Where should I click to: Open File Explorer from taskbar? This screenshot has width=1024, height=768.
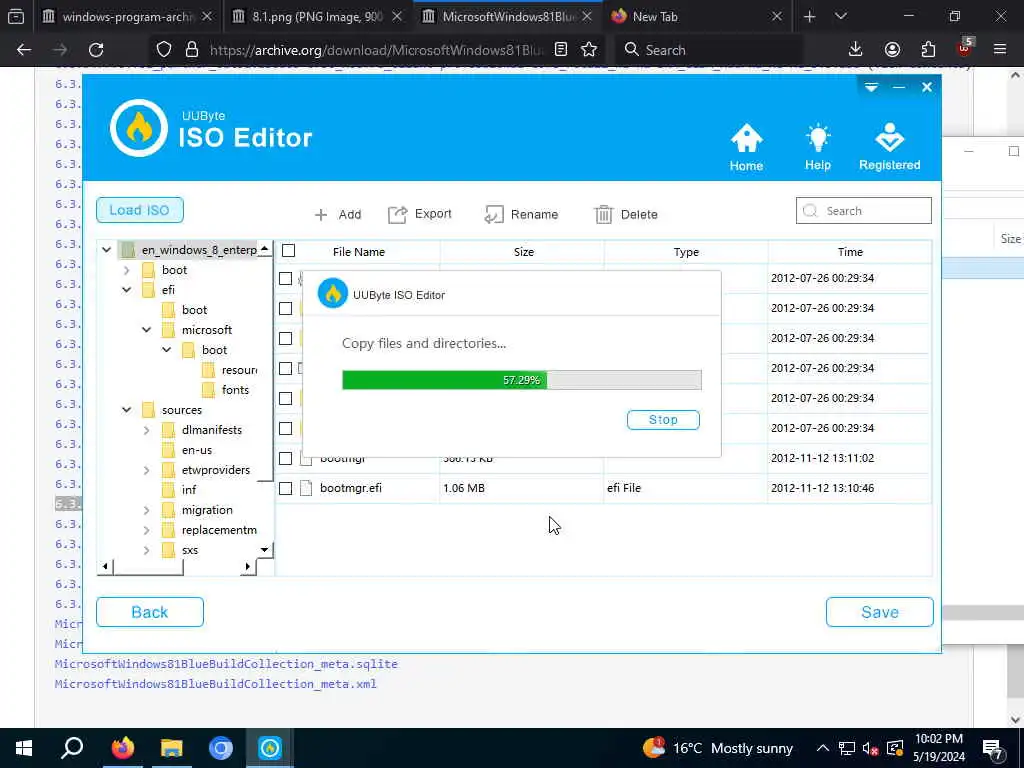pos(171,748)
